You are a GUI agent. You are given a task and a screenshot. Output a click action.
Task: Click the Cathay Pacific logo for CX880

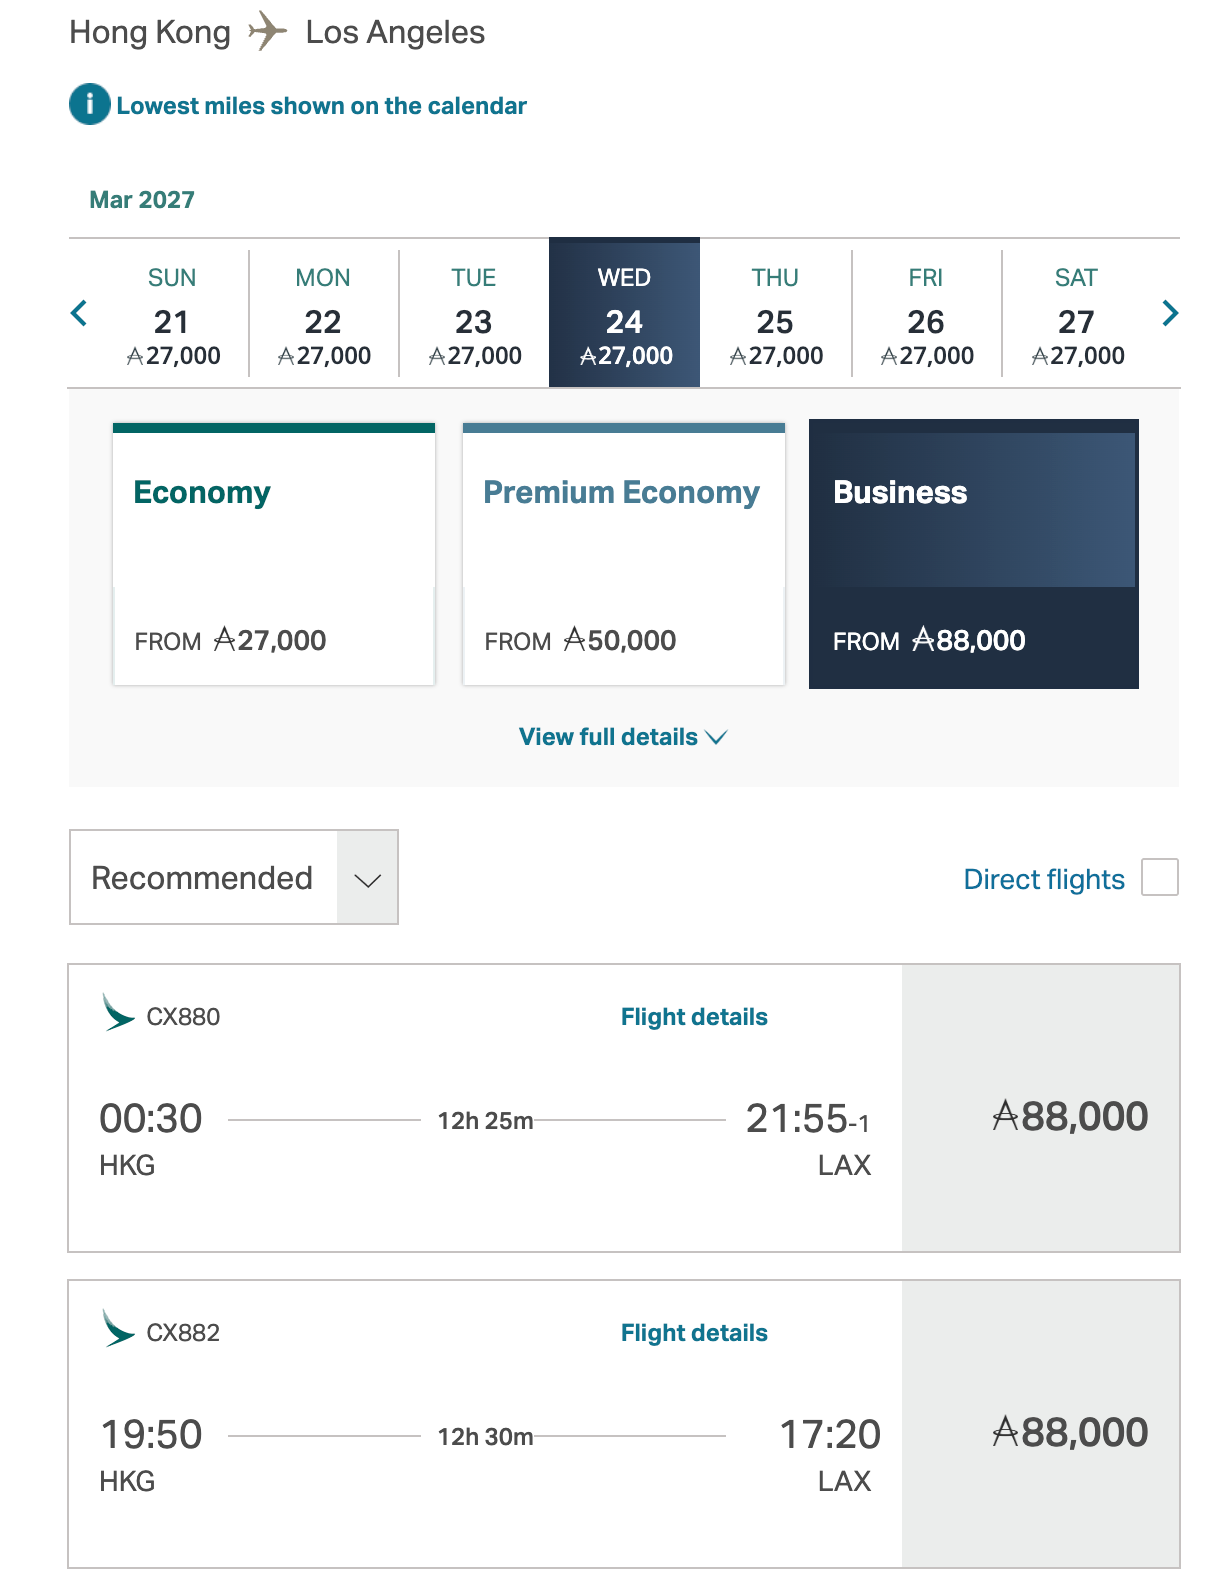pyautogui.click(x=118, y=1013)
